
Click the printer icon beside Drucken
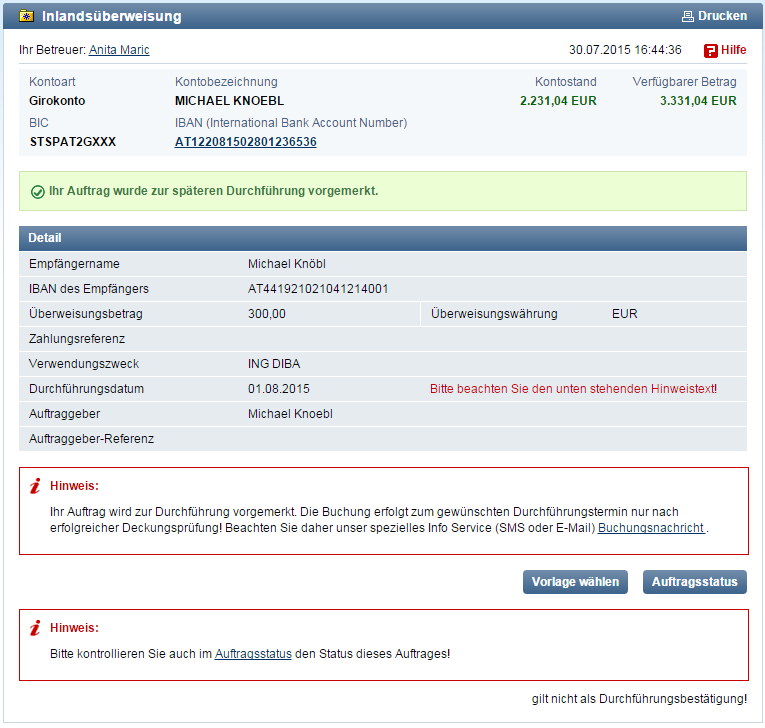687,17
